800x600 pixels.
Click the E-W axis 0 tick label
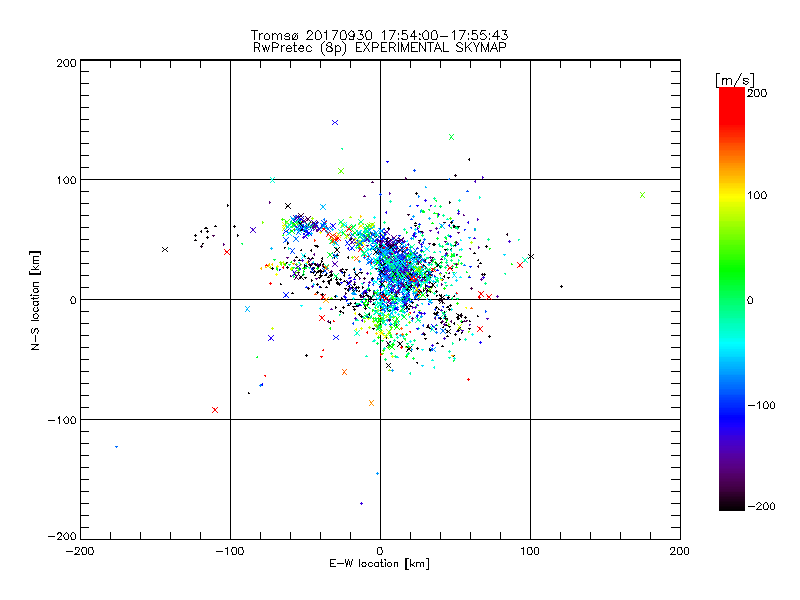(380, 551)
